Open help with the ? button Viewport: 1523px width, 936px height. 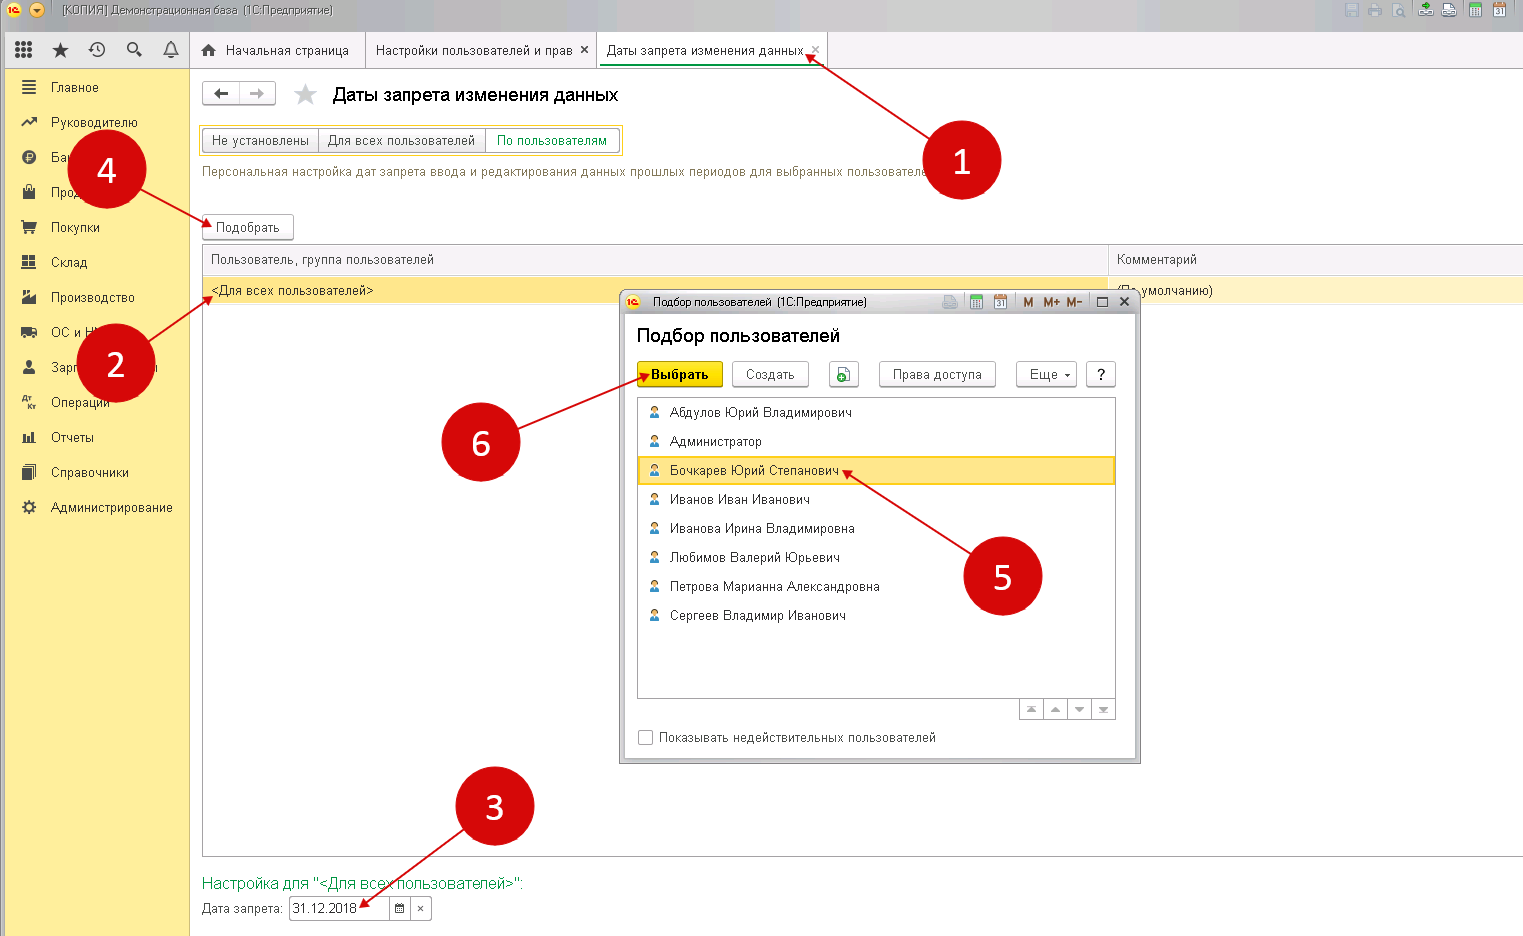point(1101,375)
